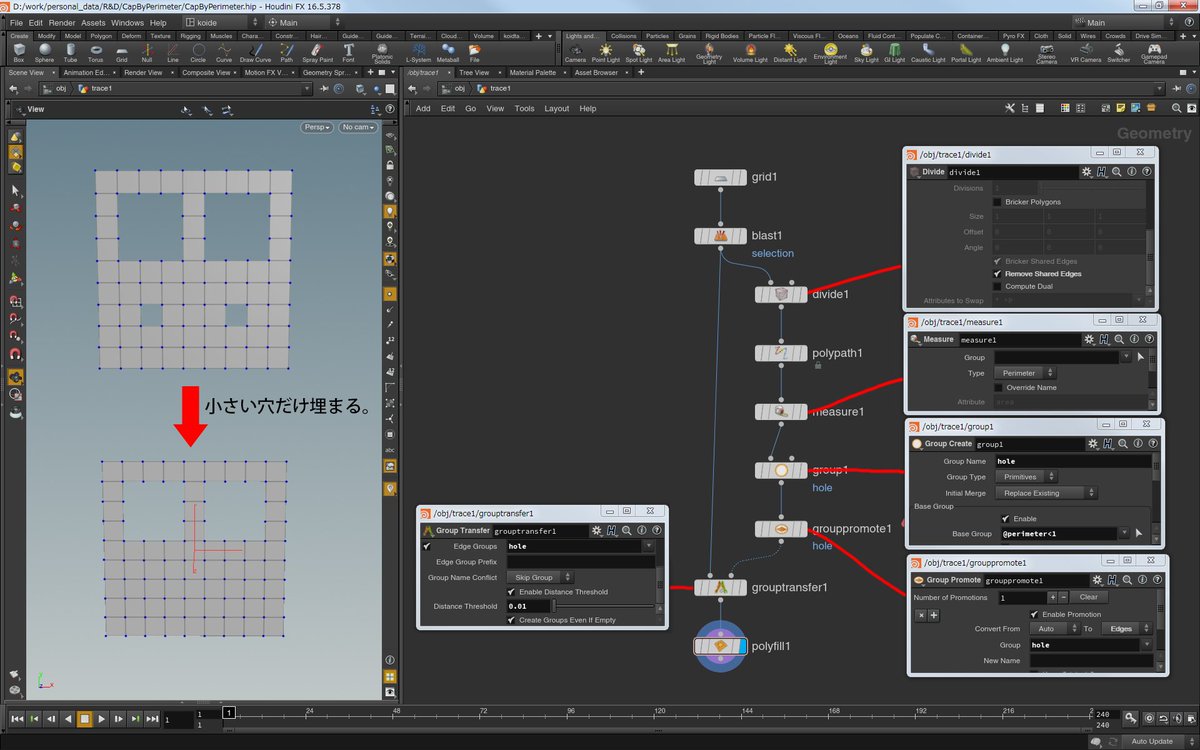Viewport: 1200px width, 750px height.
Task: Toggle Override Name checkbox in measure1
Action: point(997,387)
